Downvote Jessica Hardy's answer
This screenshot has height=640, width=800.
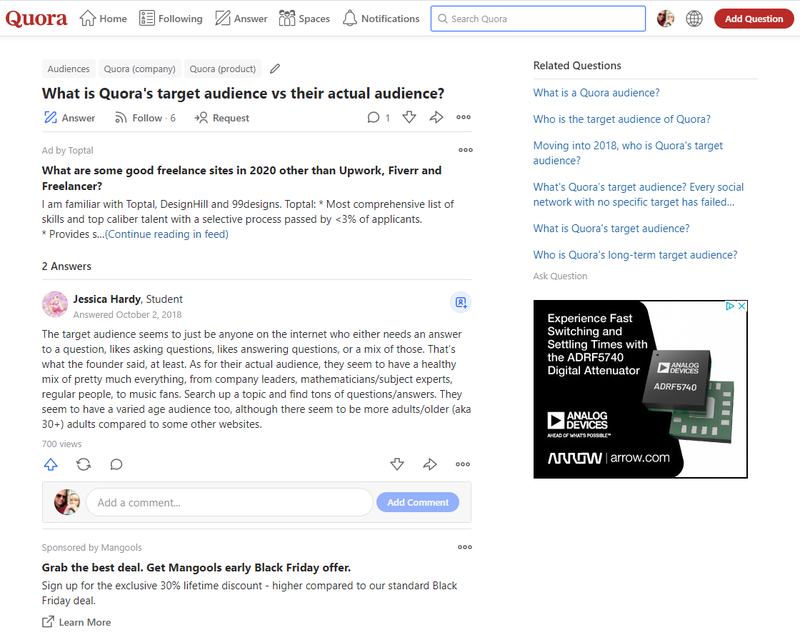point(397,464)
